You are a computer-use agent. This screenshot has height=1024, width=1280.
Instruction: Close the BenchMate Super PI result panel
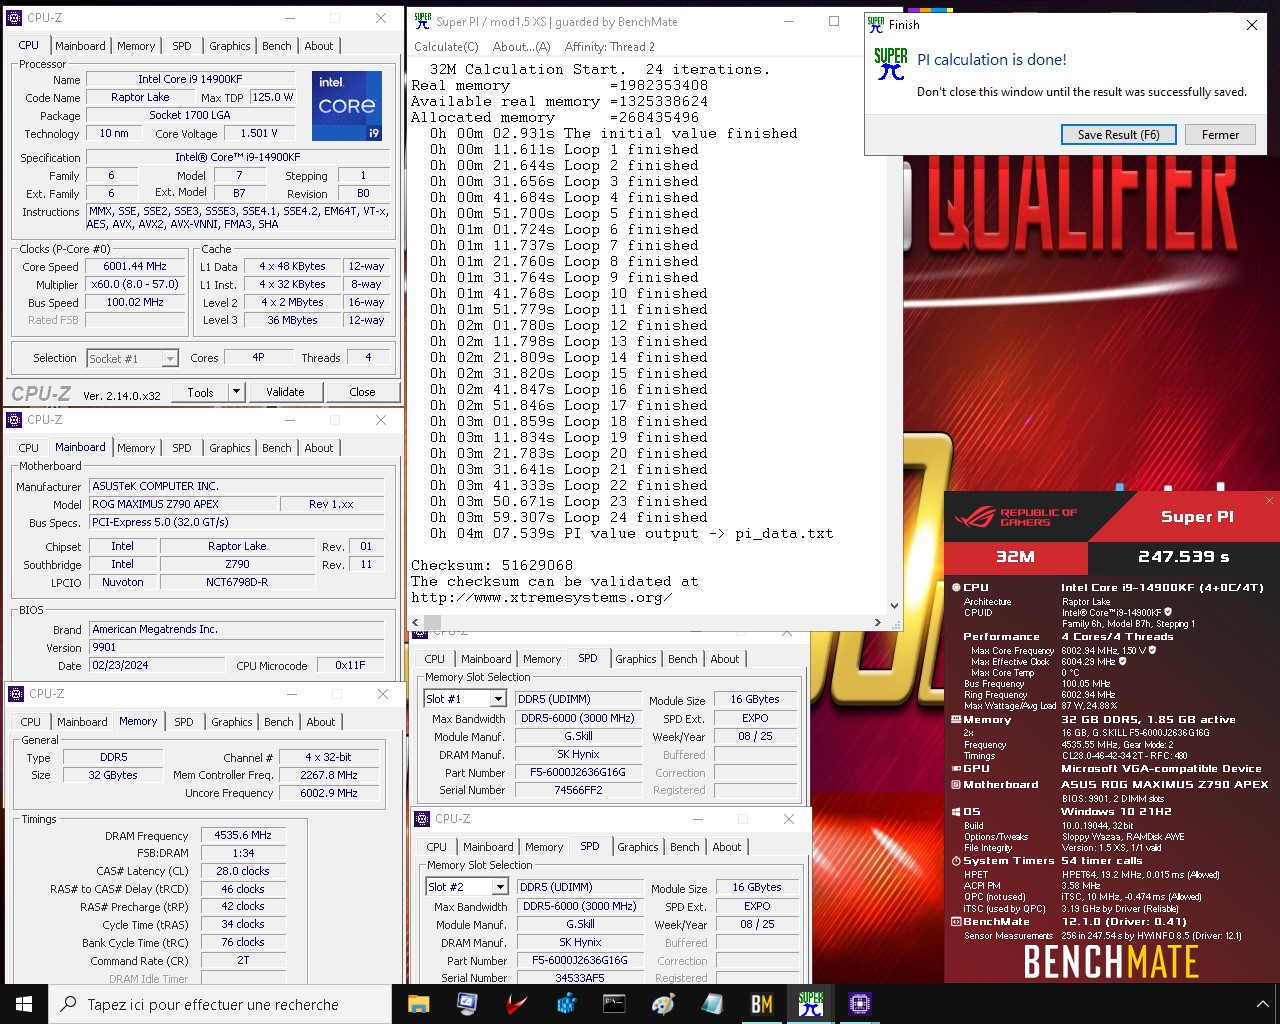coord(1269,501)
